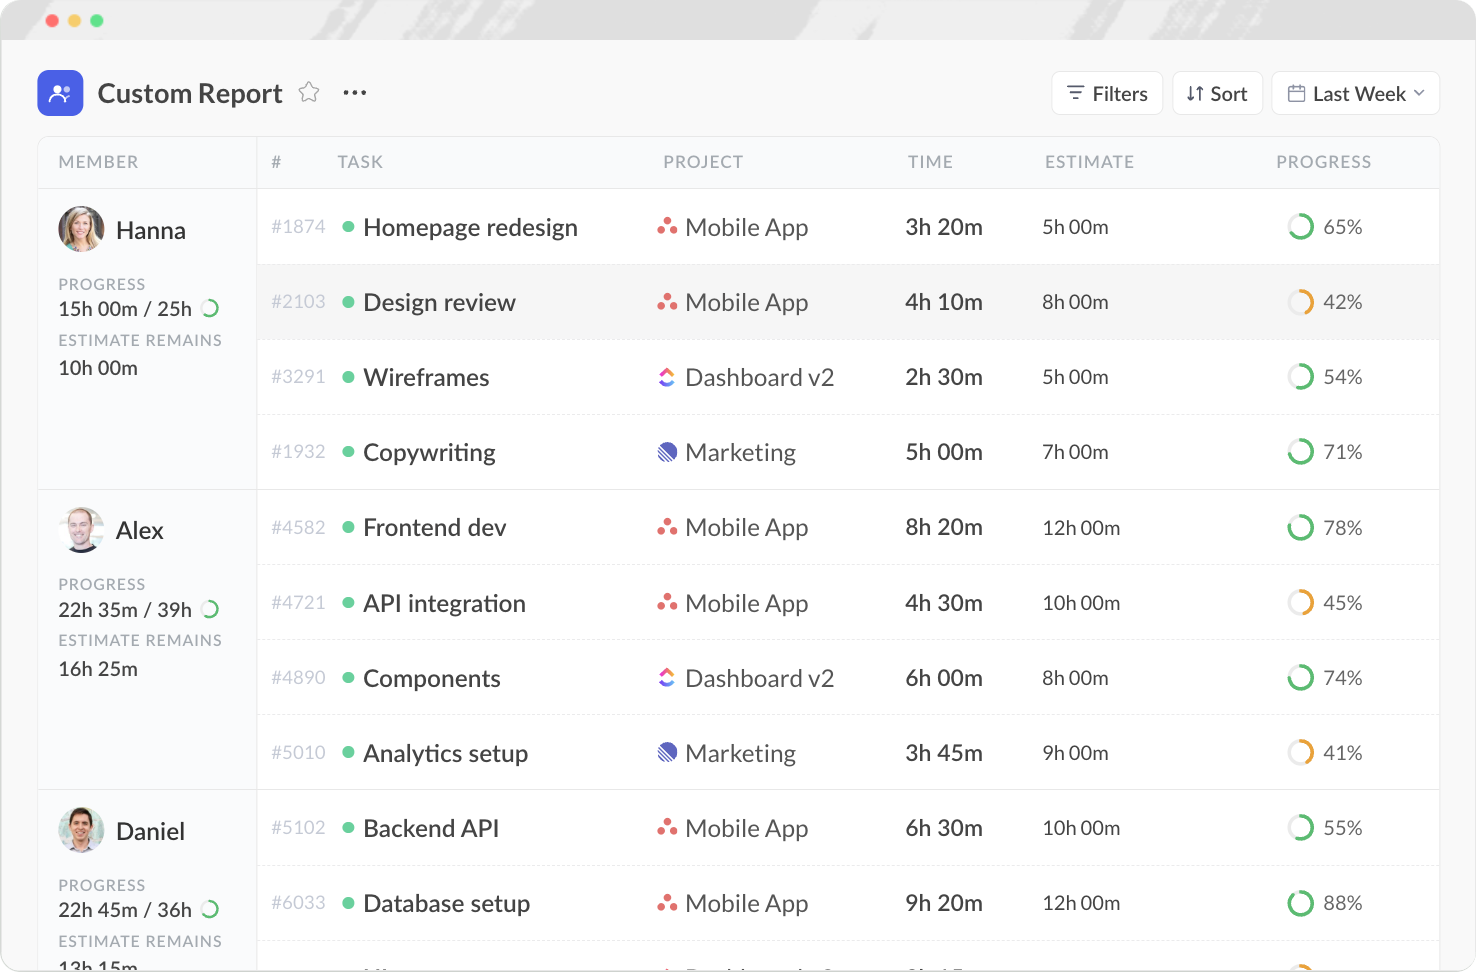Viewport: 1476px width, 972px height.
Task: Open the Backend API task
Action: (x=431, y=828)
